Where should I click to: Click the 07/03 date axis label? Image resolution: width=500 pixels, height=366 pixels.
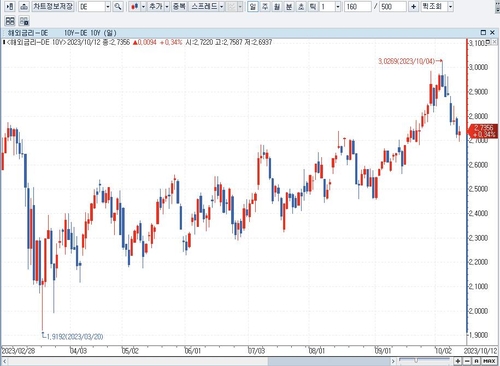coord(256,351)
